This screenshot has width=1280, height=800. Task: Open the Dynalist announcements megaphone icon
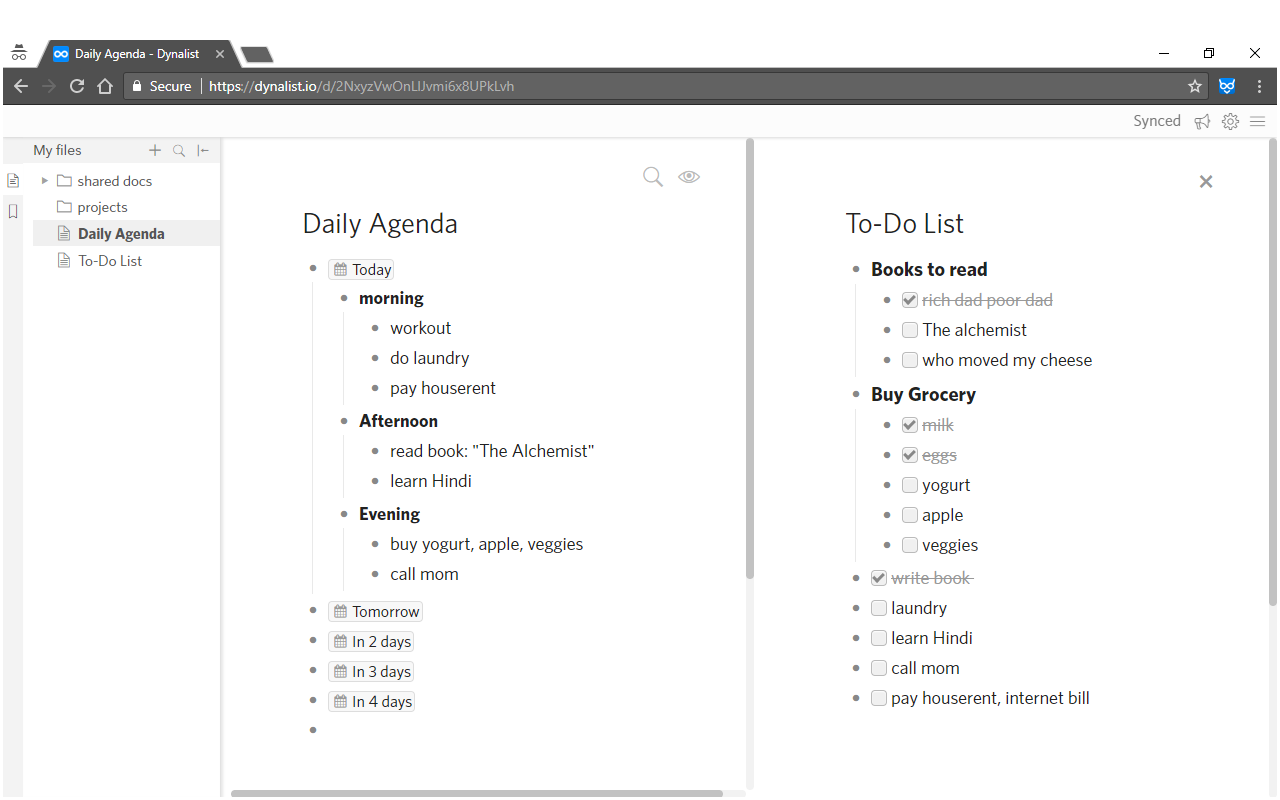pos(1202,121)
